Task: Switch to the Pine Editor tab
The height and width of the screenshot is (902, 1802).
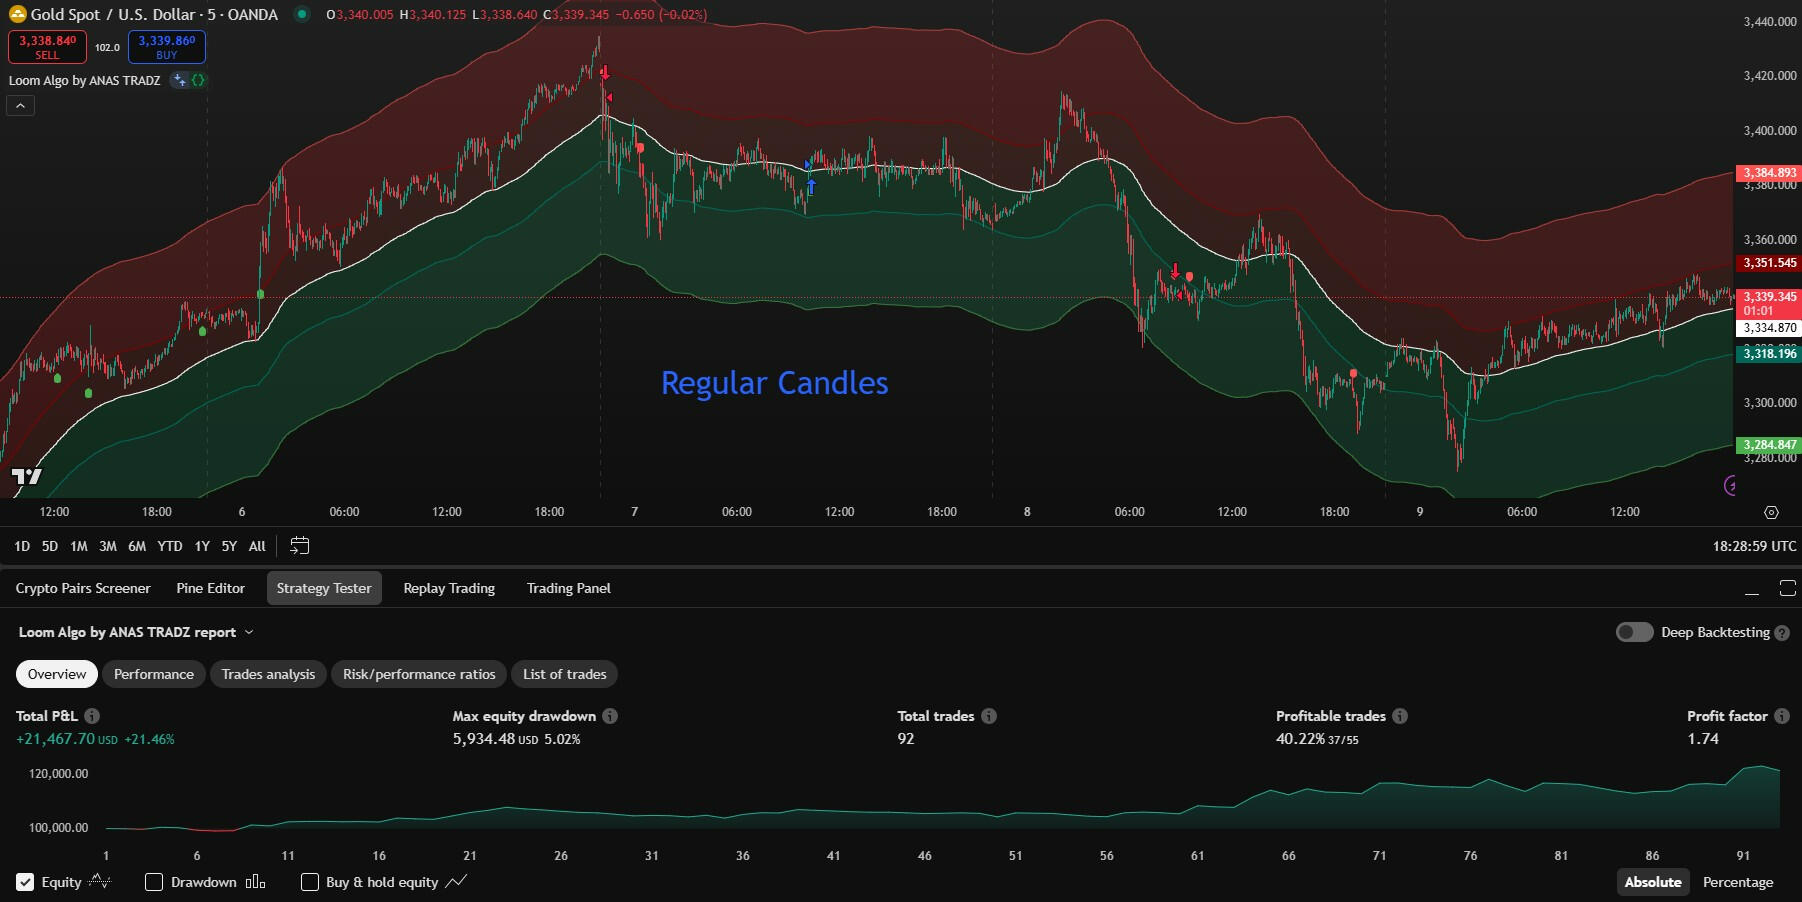Action: (x=210, y=588)
